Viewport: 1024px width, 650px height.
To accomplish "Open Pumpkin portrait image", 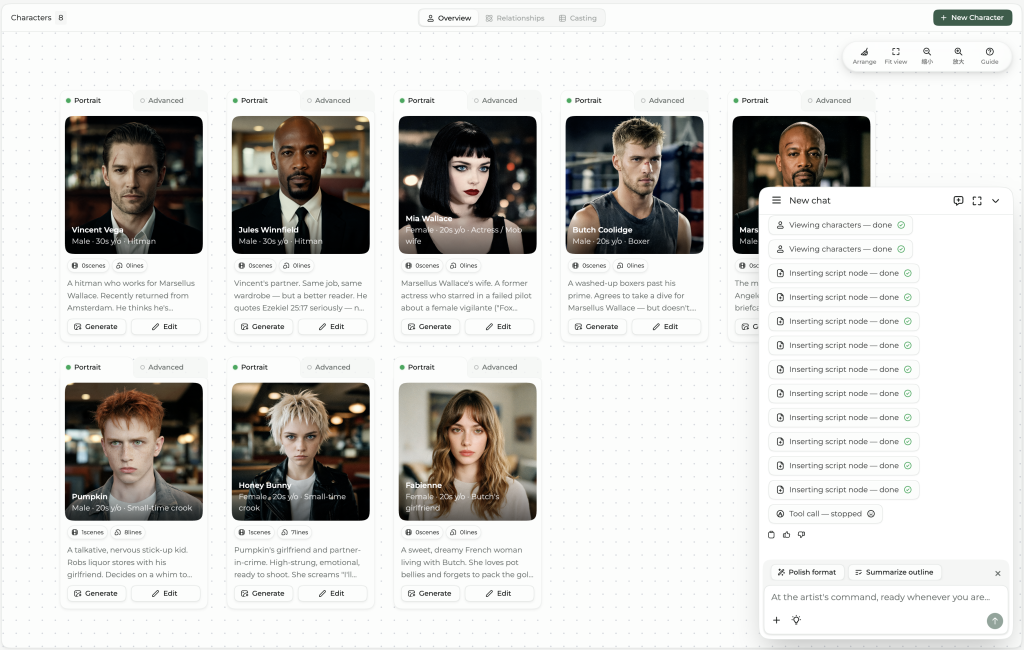I will click(x=134, y=451).
